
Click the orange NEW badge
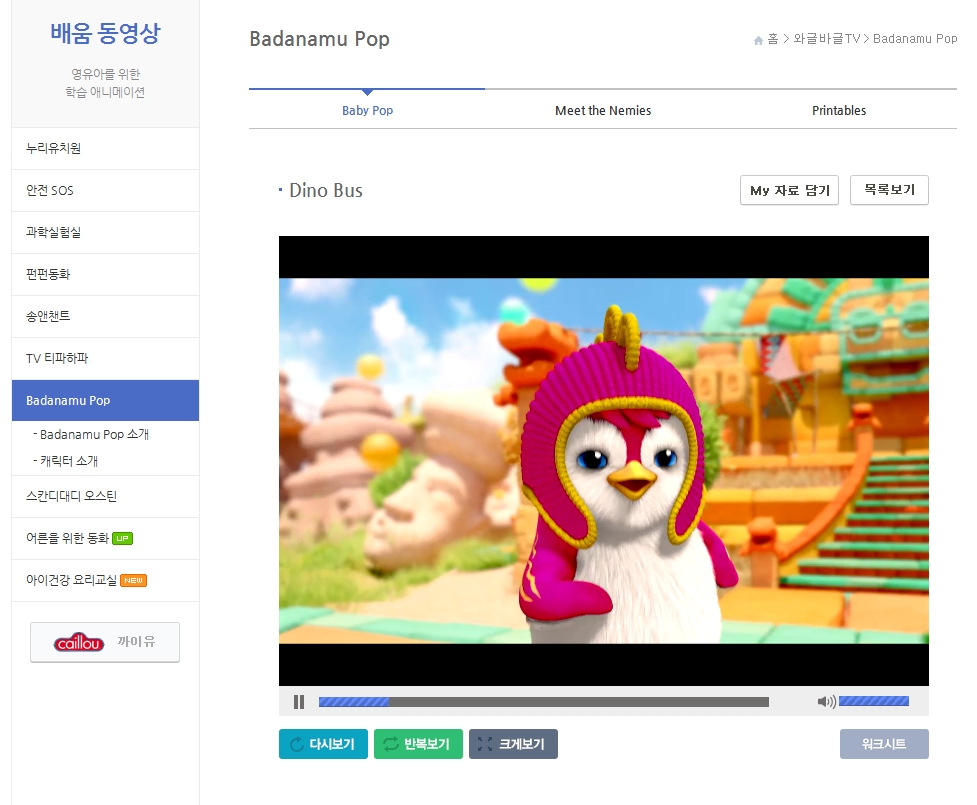click(x=133, y=581)
